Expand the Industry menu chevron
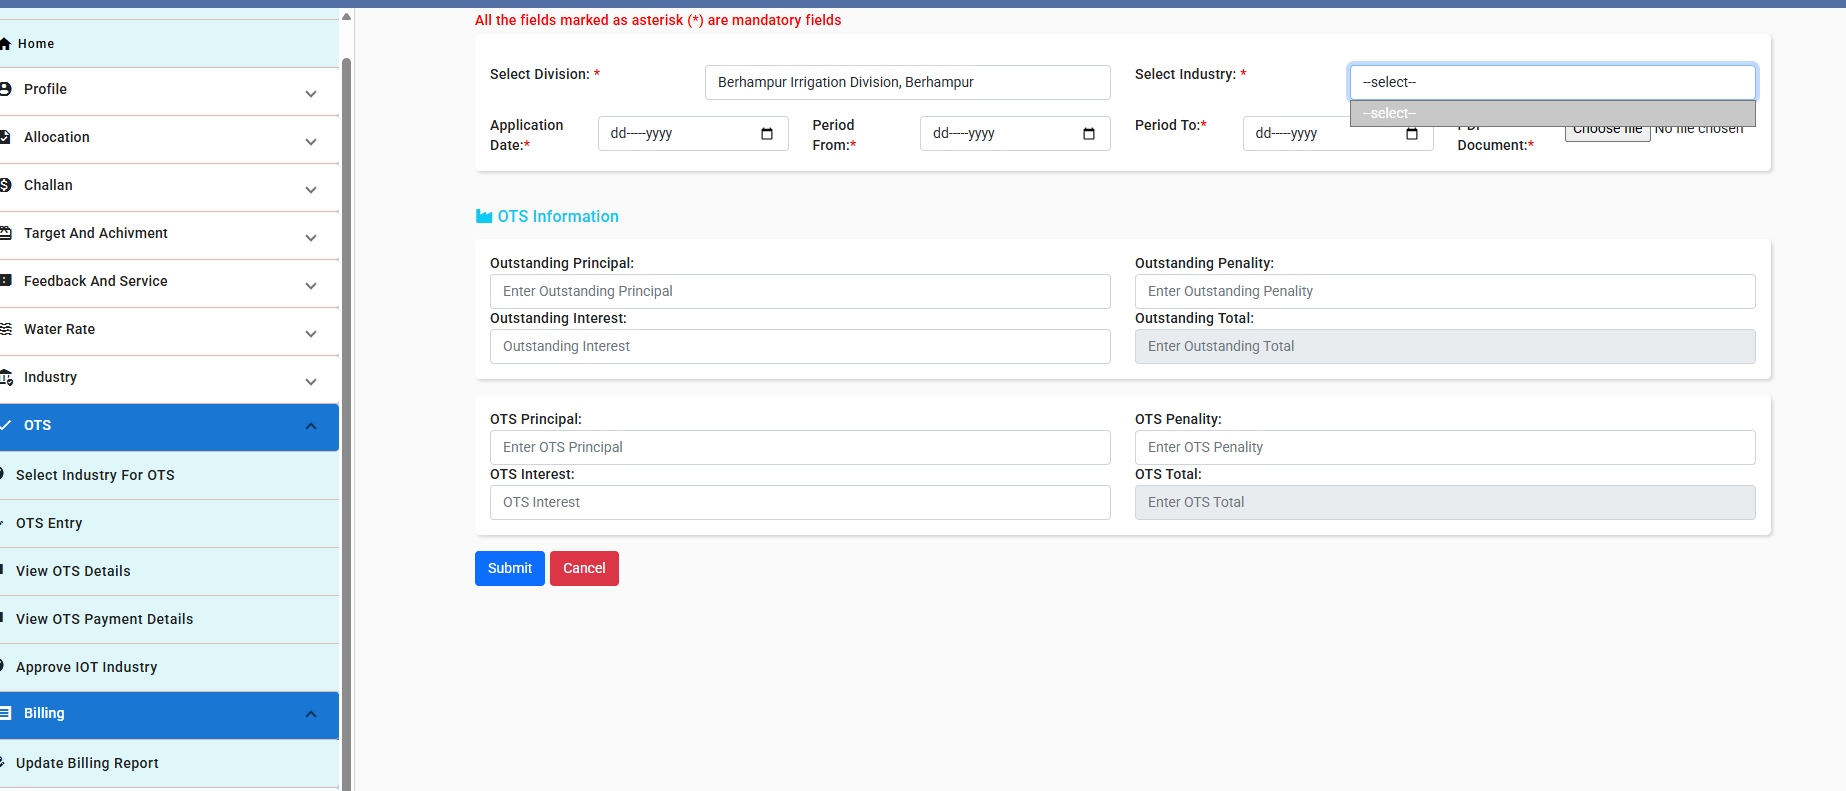This screenshot has height=791, width=1846. [x=311, y=382]
